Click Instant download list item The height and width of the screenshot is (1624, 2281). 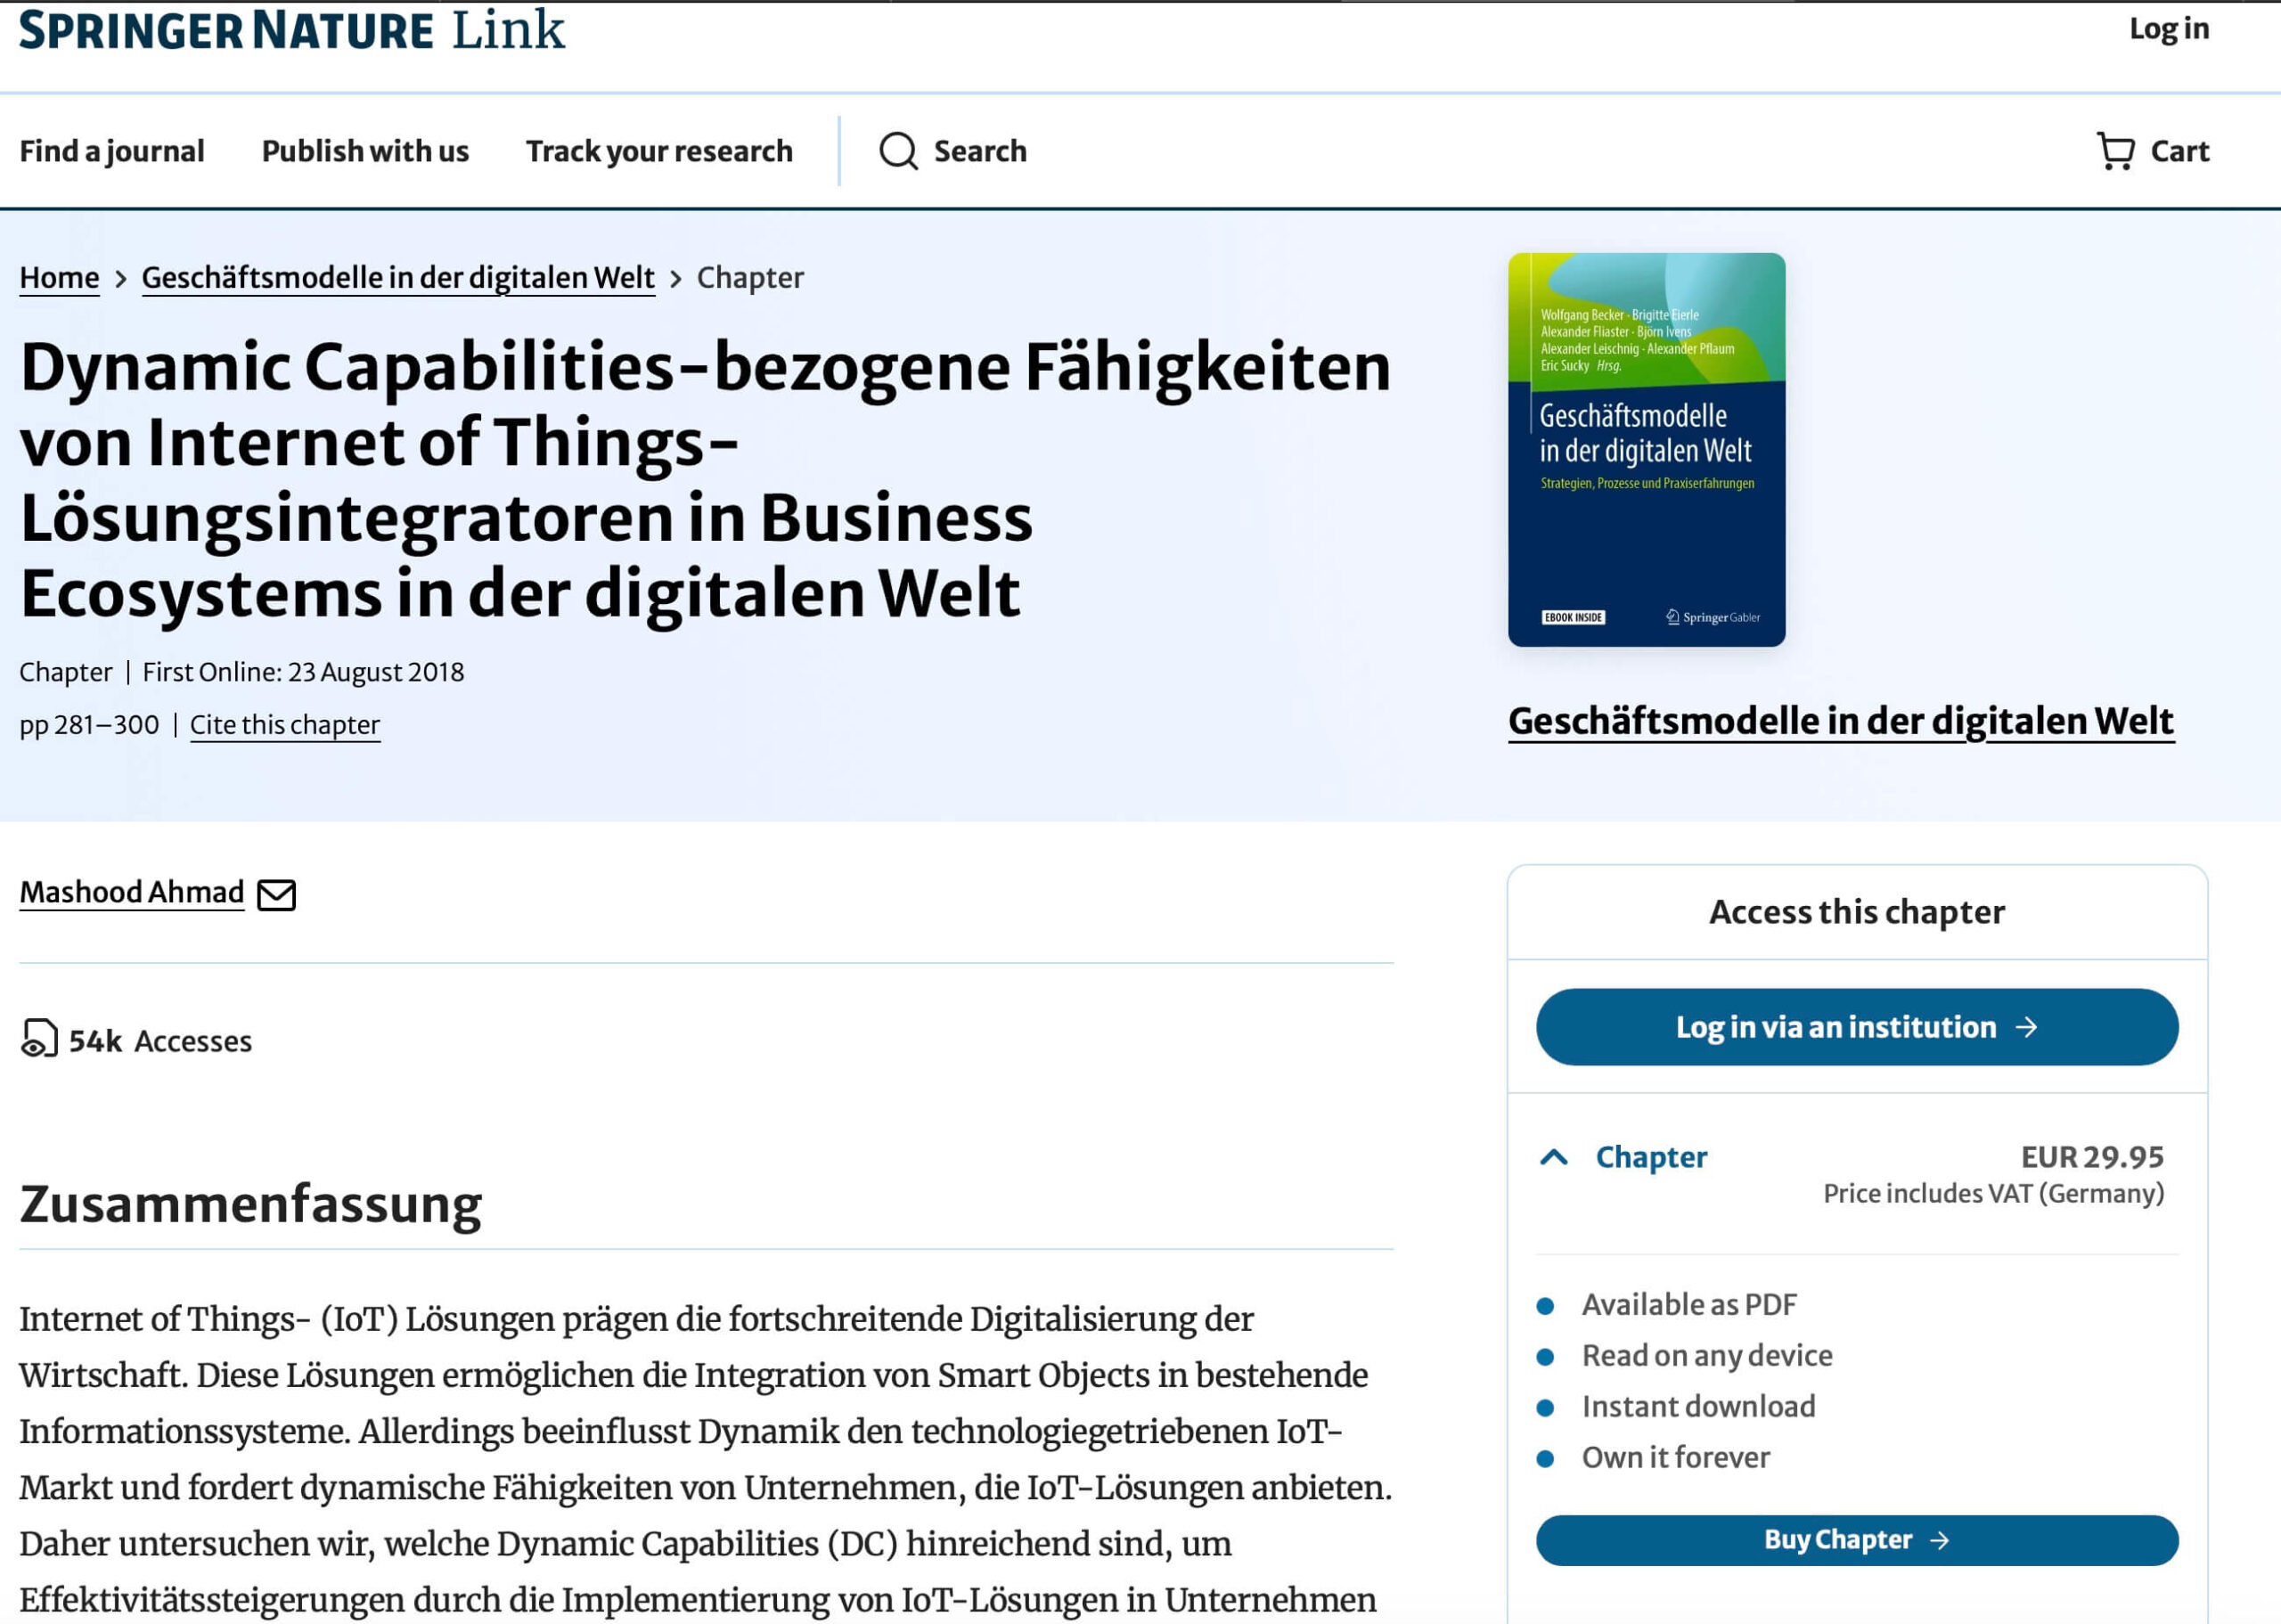1698,1406
